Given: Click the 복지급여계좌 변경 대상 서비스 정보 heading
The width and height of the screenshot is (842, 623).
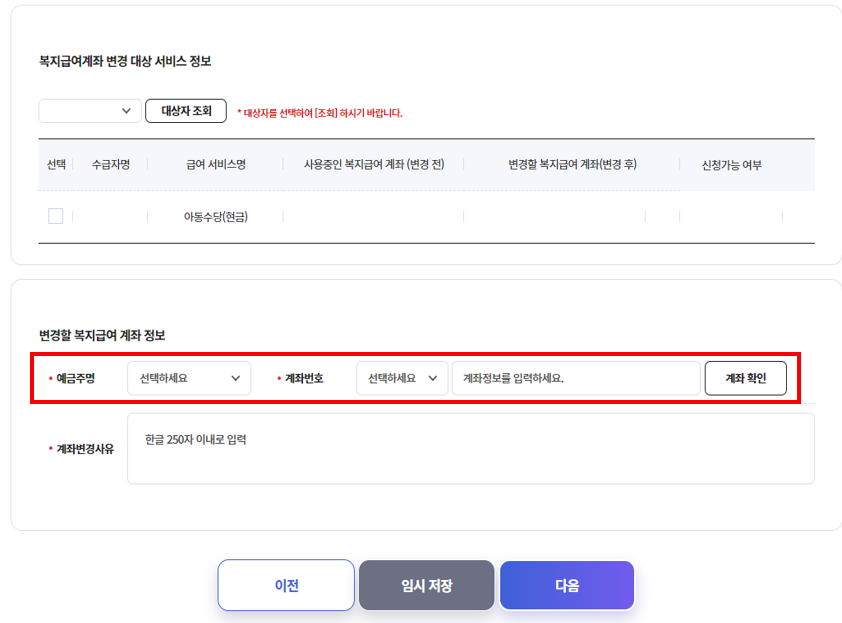Looking at the screenshot, I should (x=125, y=61).
